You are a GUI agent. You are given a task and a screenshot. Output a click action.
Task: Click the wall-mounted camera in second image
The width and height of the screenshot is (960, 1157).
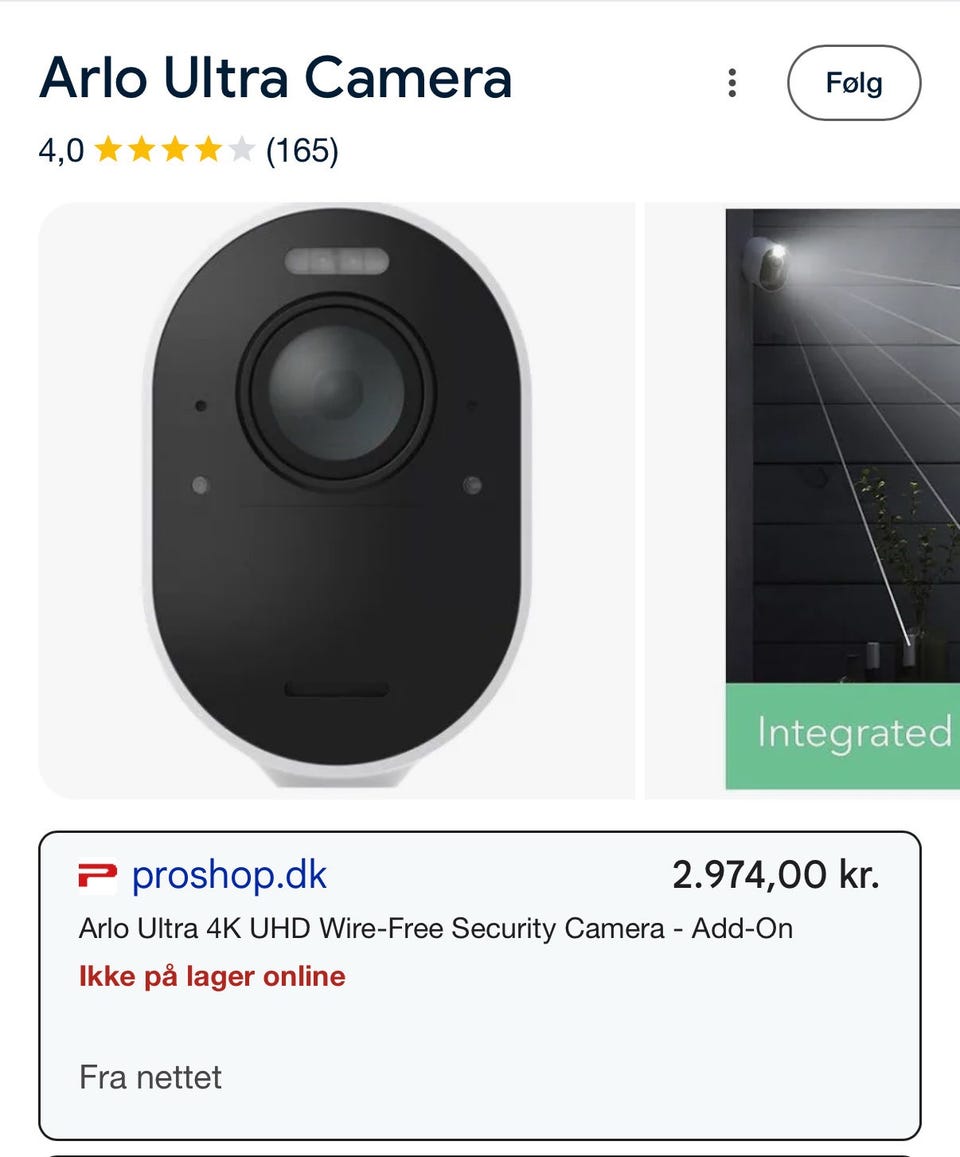click(x=769, y=263)
